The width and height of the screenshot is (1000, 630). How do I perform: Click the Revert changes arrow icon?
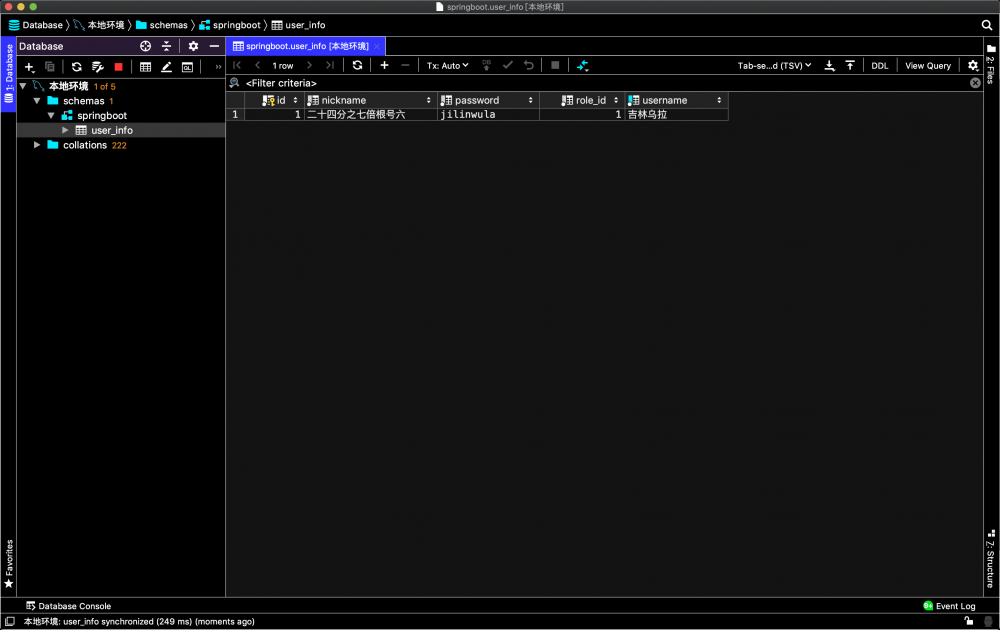click(529, 65)
